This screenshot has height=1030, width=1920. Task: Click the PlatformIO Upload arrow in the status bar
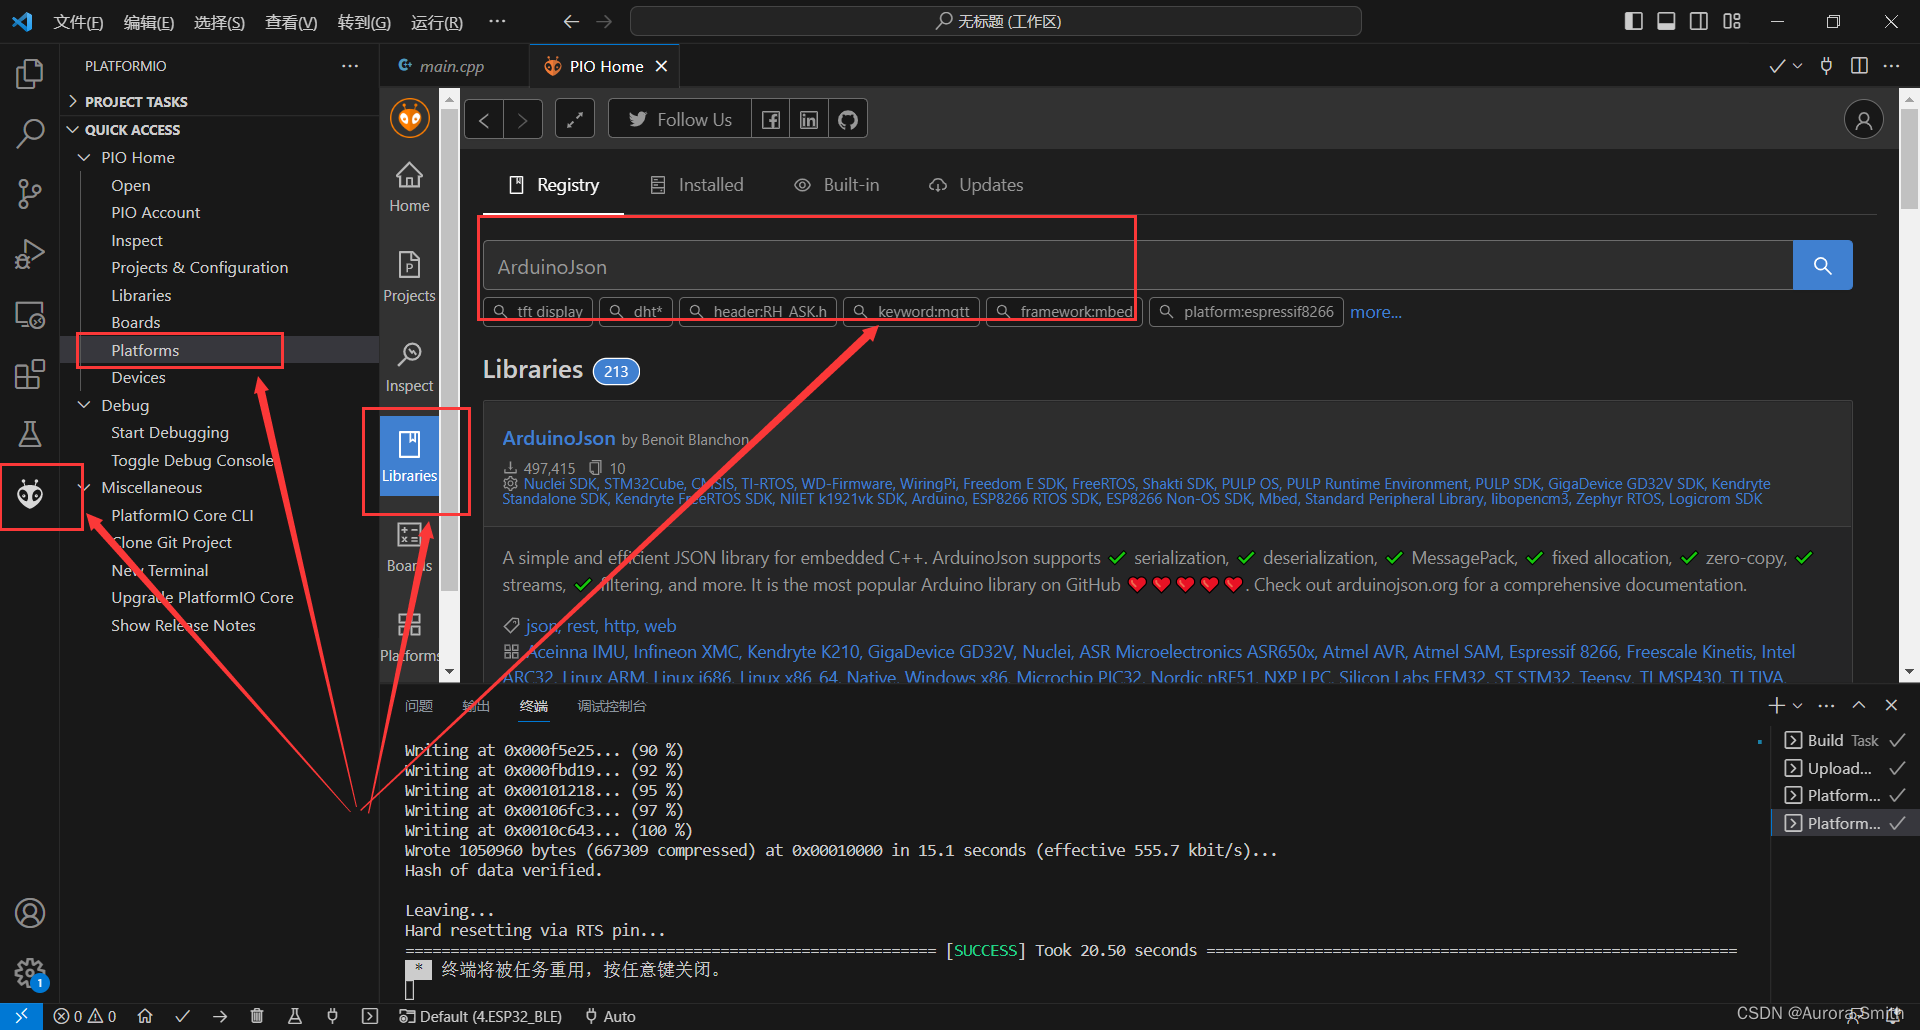[x=220, y=1016]
